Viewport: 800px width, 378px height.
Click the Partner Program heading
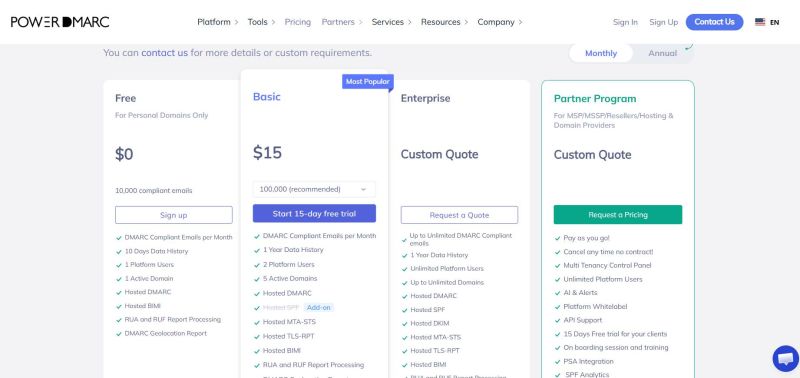[595, 98]
